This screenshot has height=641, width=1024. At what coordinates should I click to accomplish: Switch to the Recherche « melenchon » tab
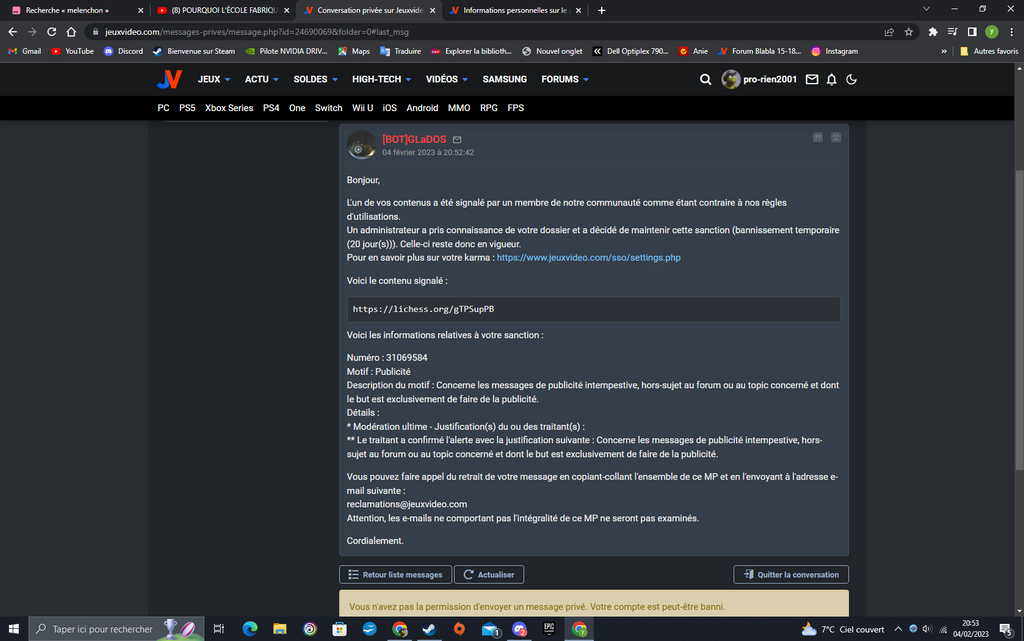(x=74, y=10)
